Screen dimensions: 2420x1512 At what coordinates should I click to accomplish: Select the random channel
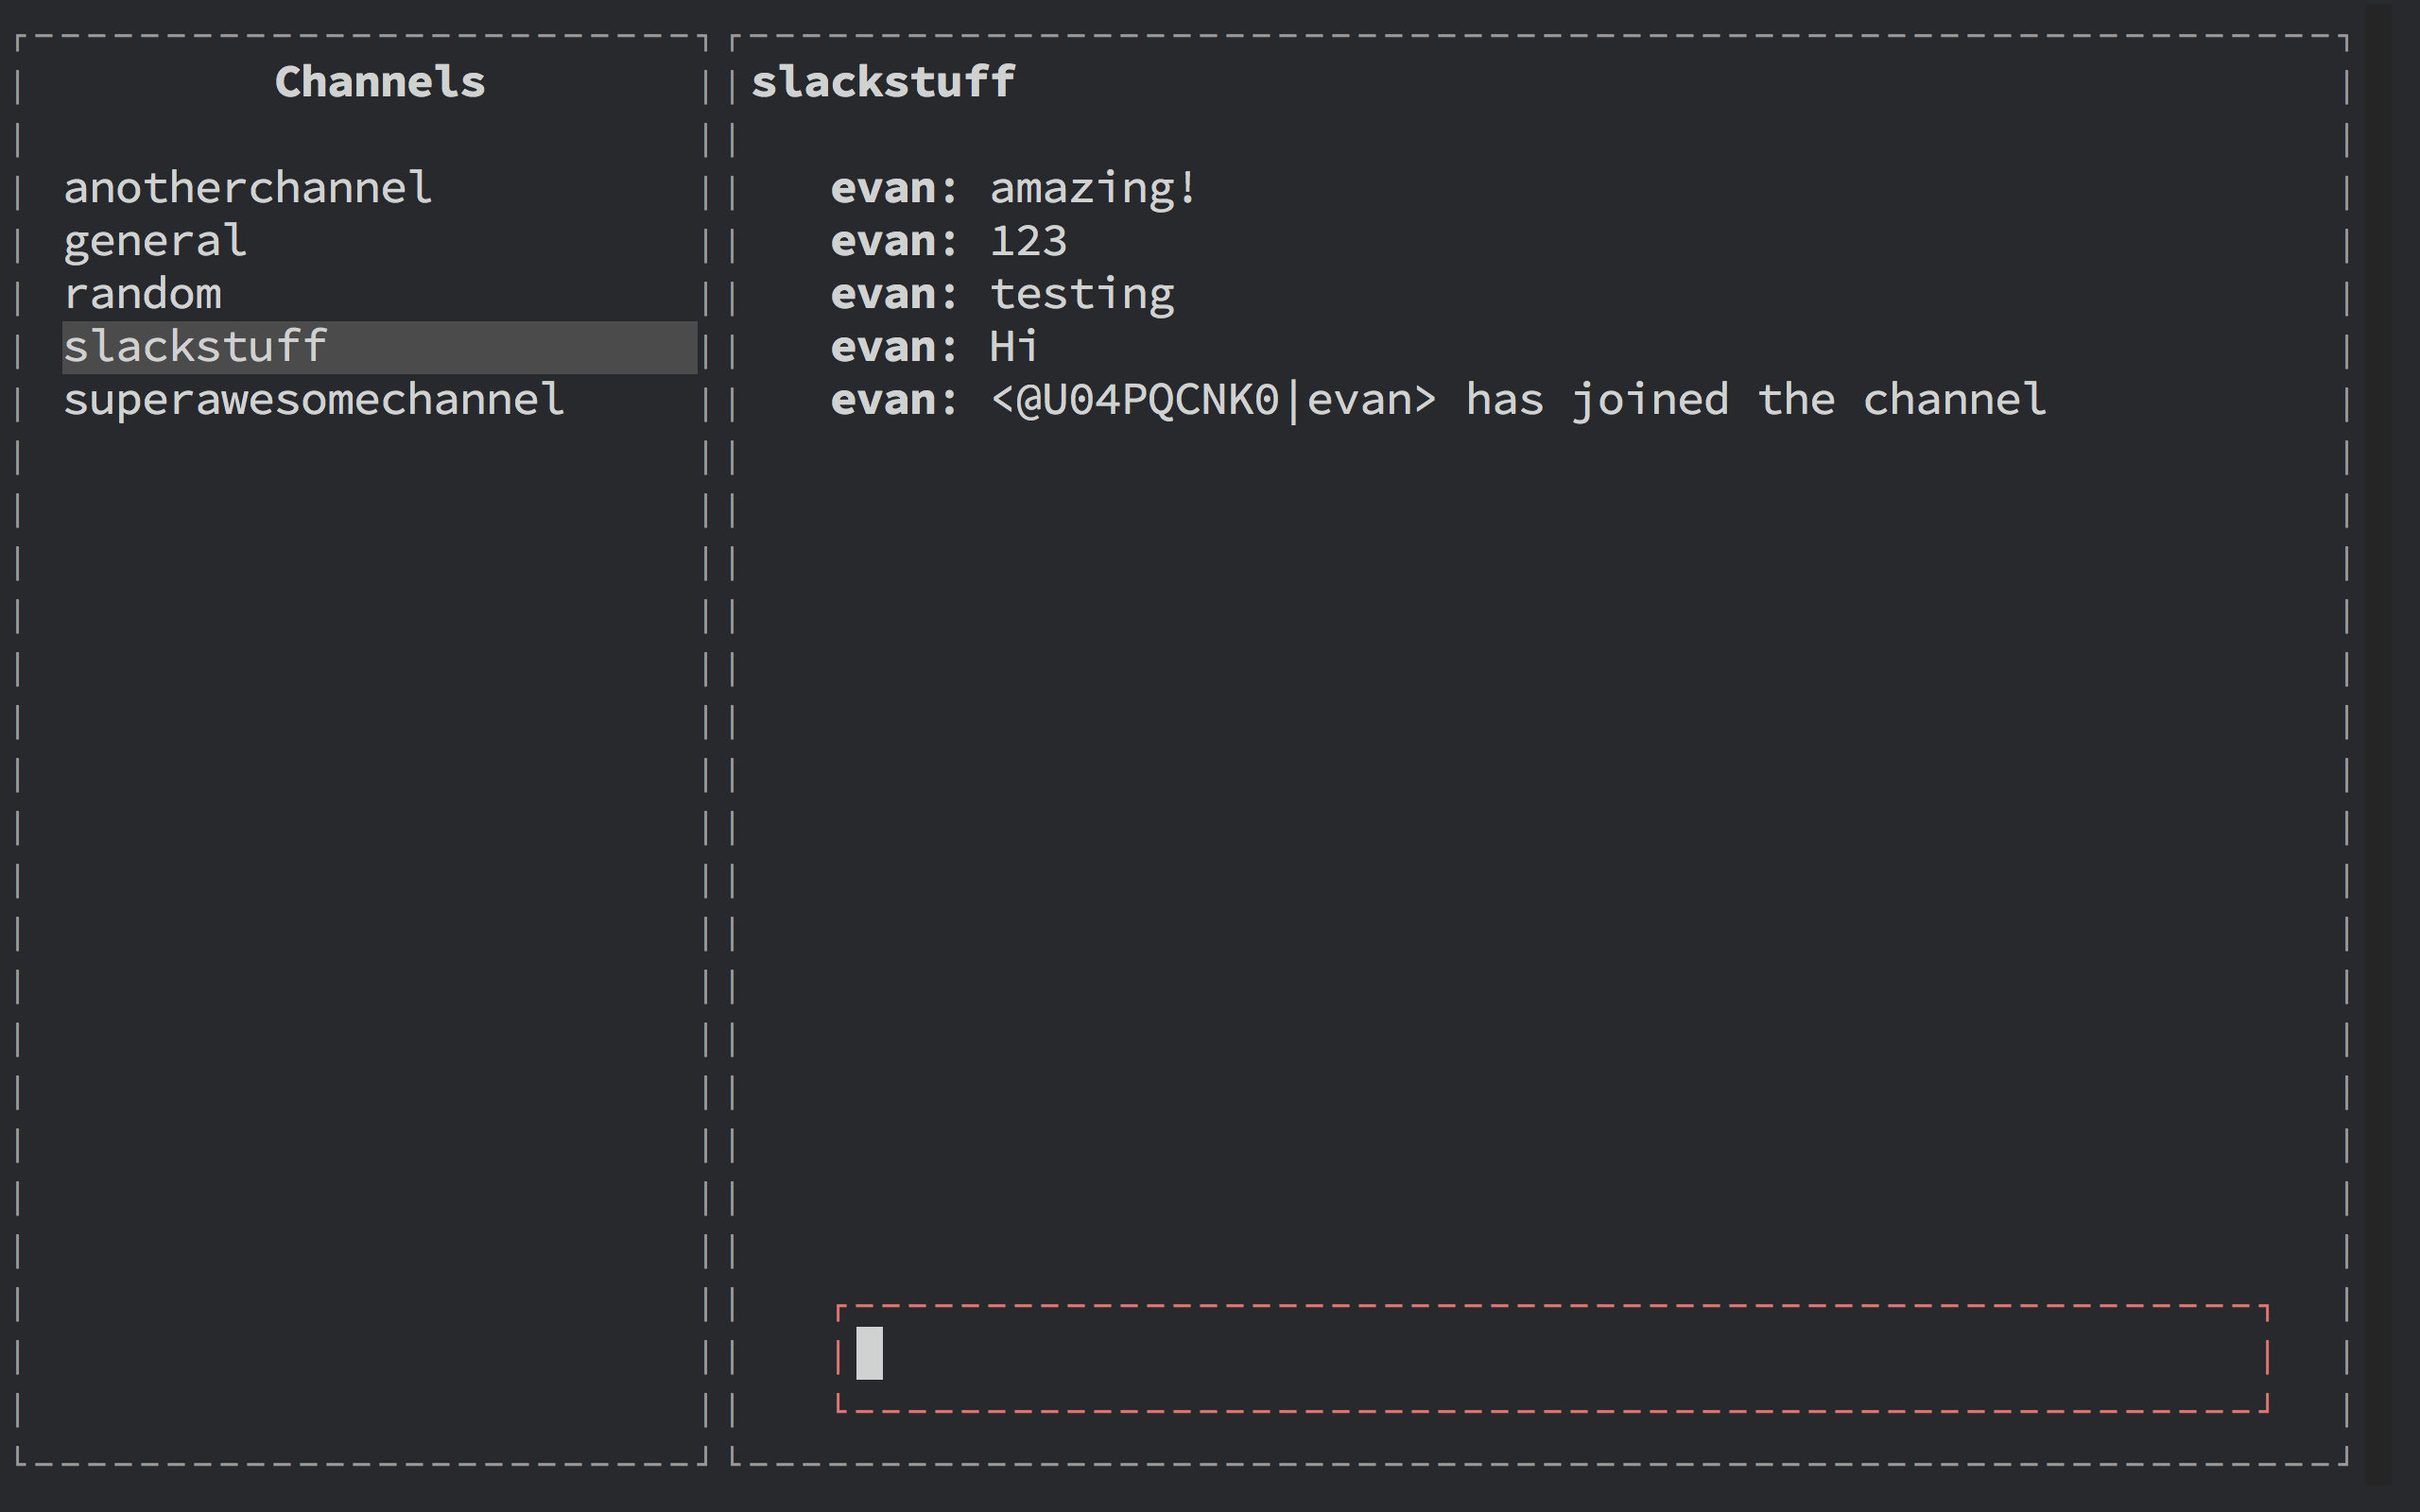coord(138,295)
